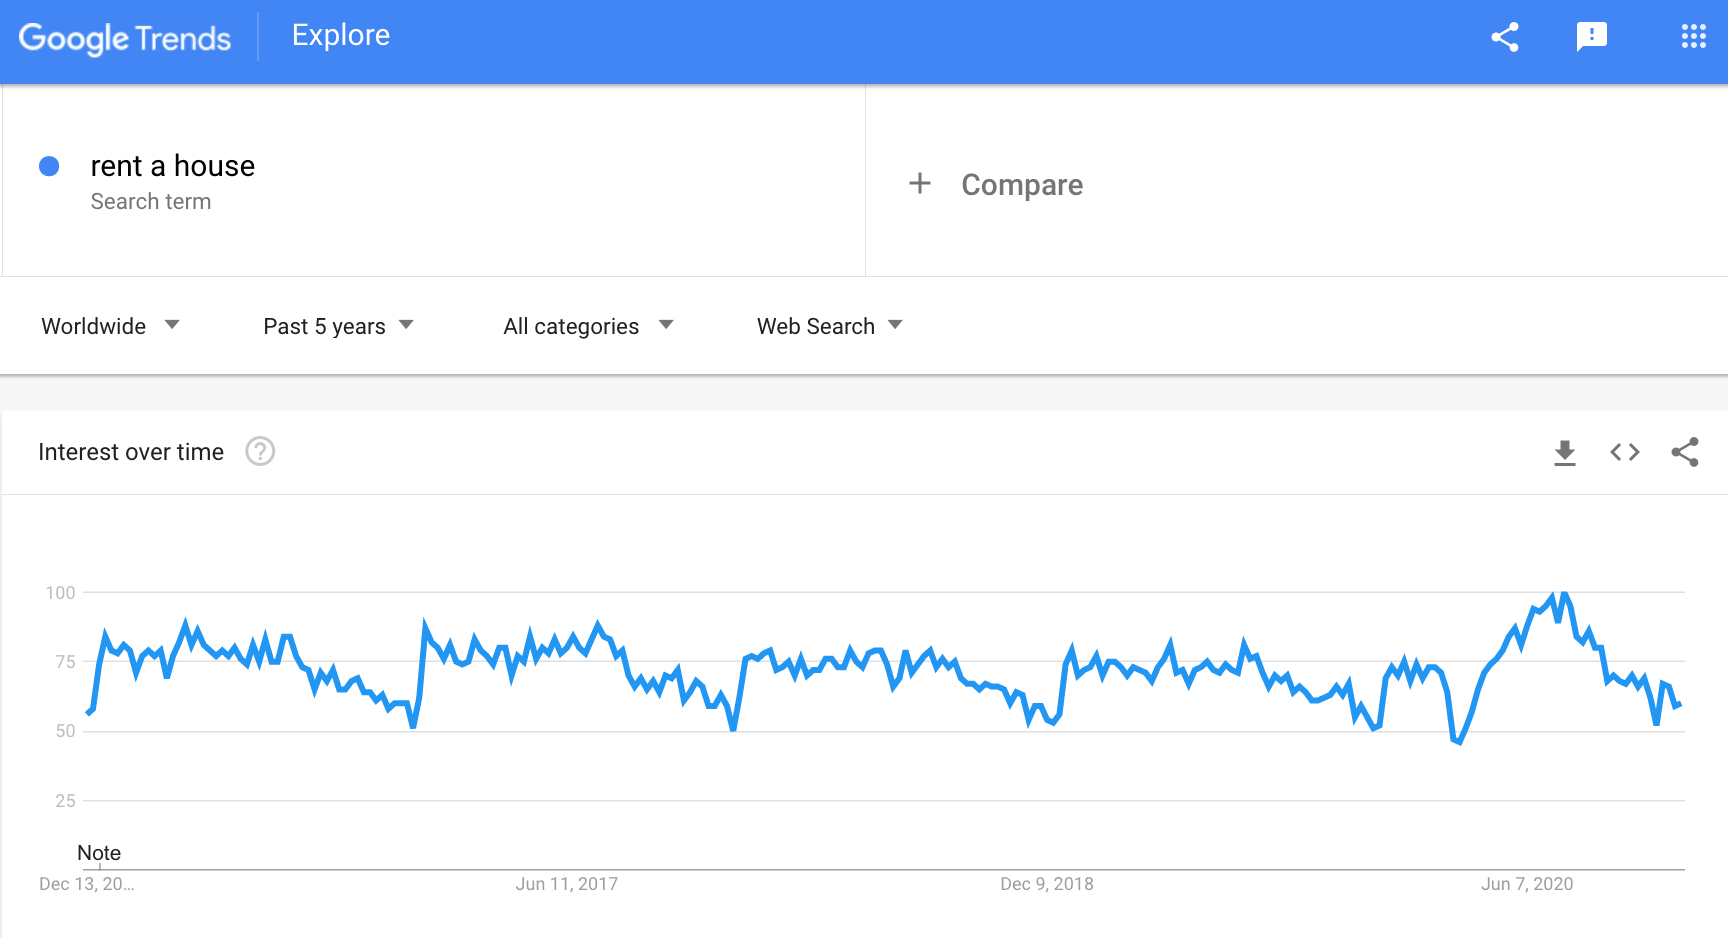Click the chart peak near Jun 2020
The height and width of the screenshot is (938, 1728).
point(1563,594)
